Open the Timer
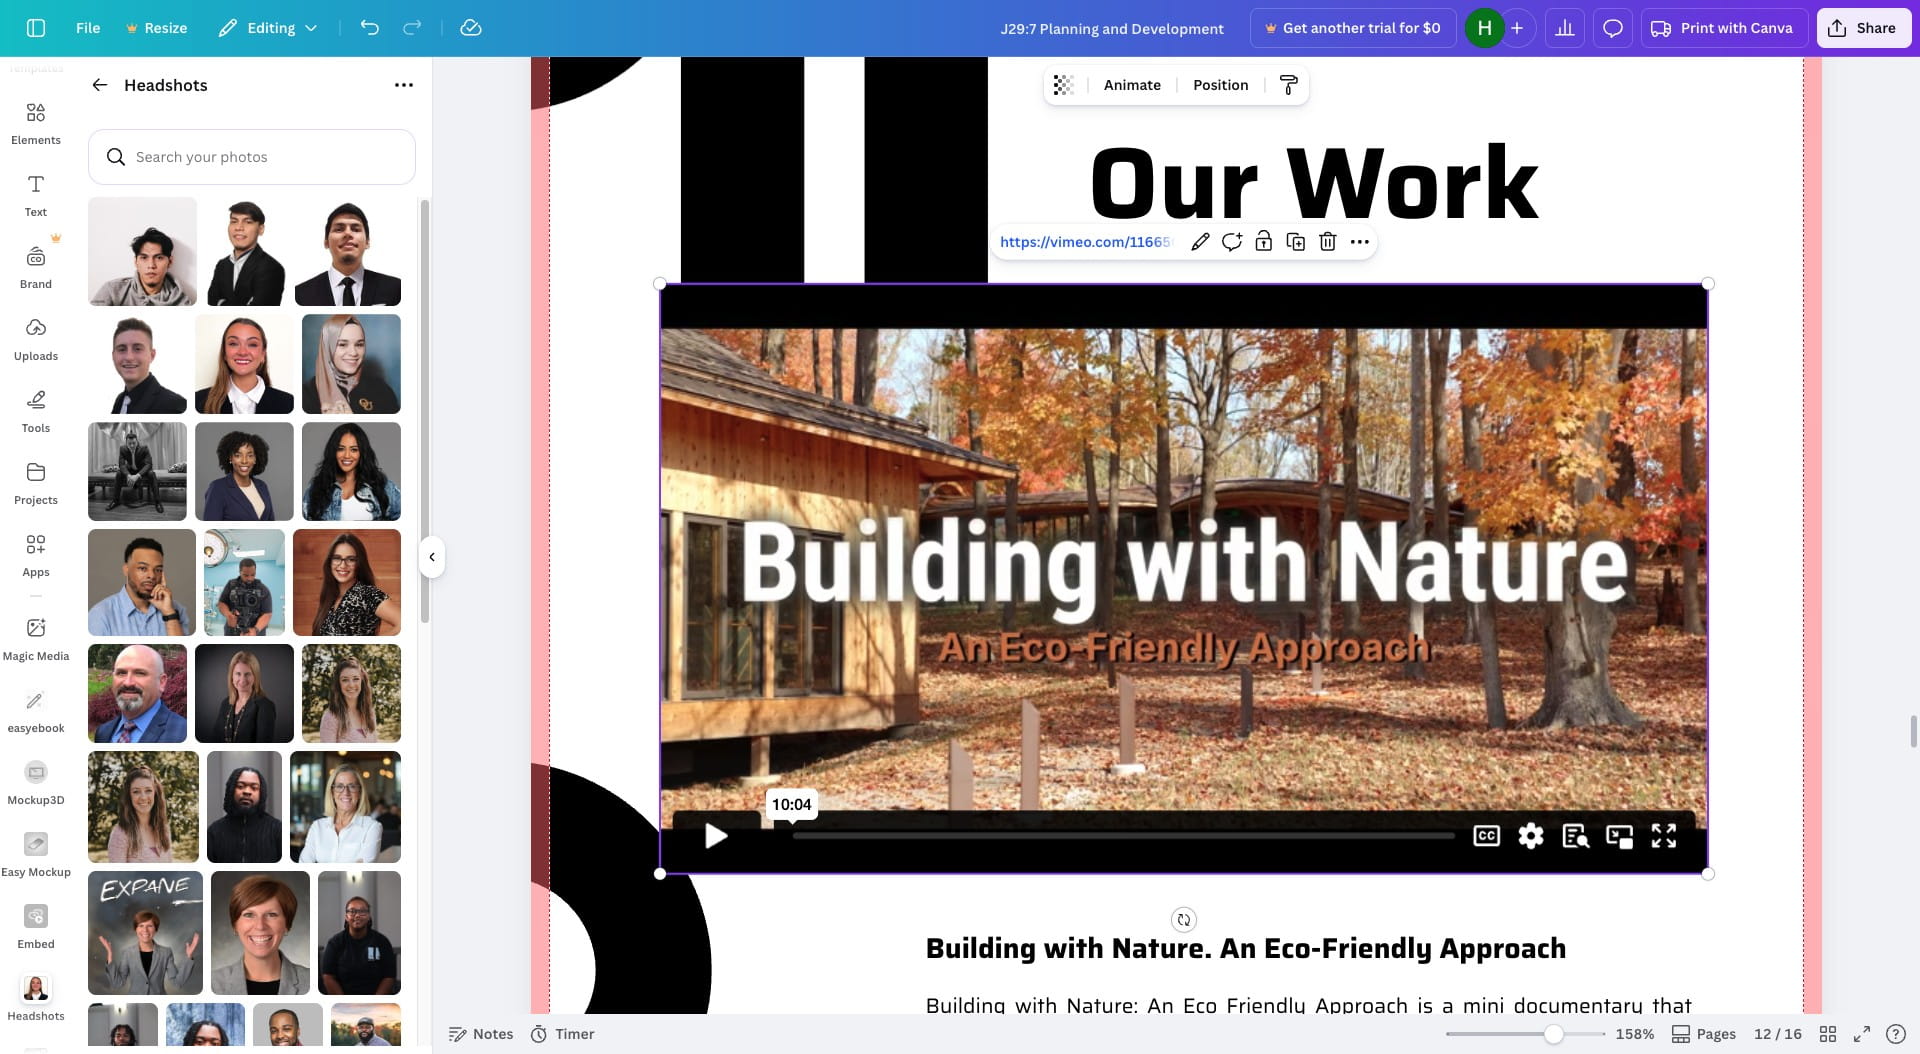 click(x=562, y=1034)
